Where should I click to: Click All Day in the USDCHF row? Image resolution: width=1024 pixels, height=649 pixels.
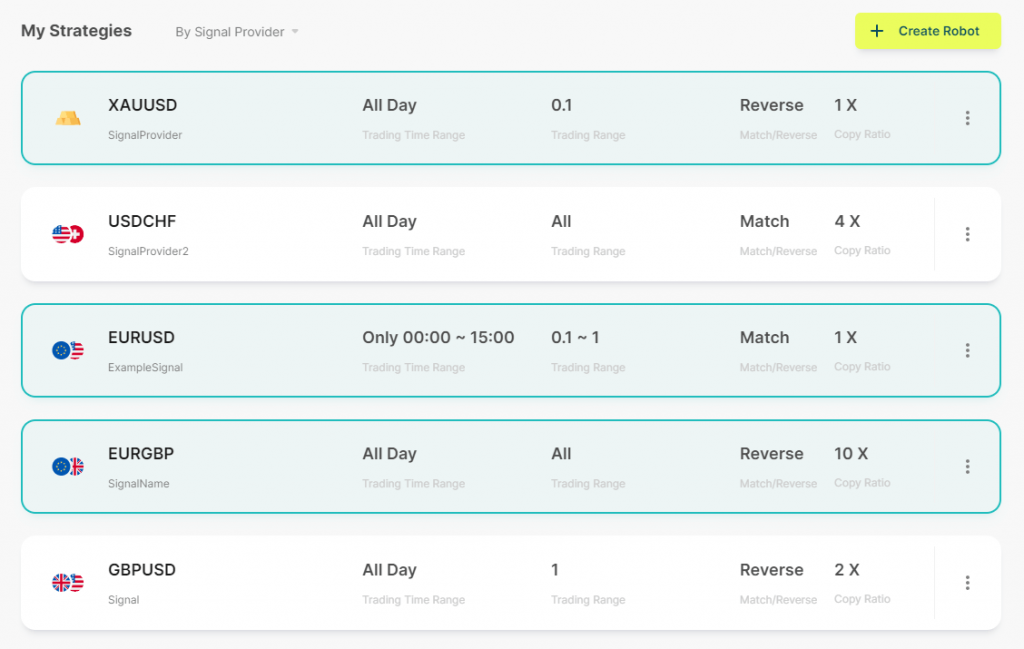tap(389, 221)
